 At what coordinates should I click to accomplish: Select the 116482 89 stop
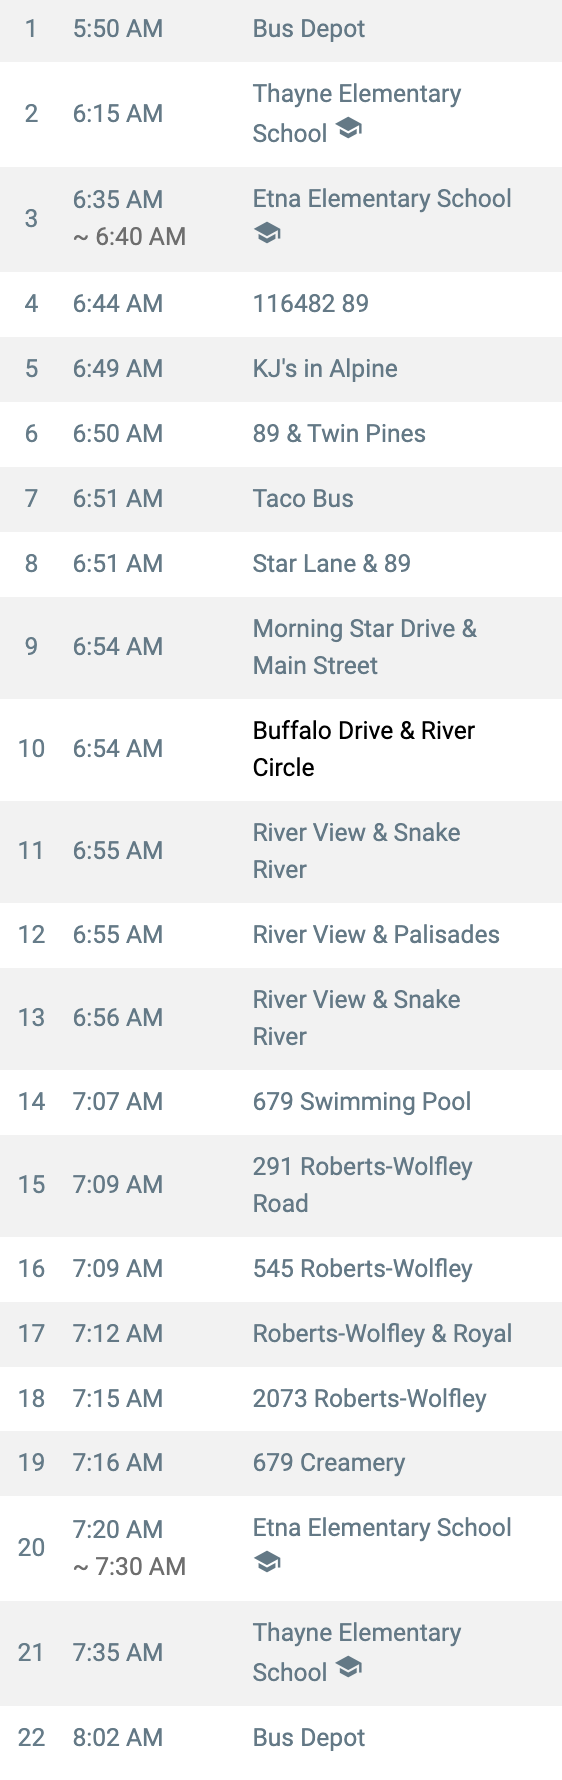coord(281,304)
